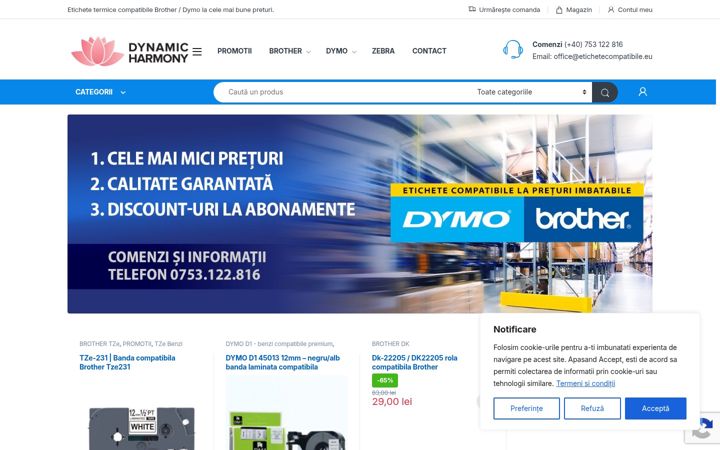Click the Acceptă cookie button
720x450 pixels.
pos(655,408)
